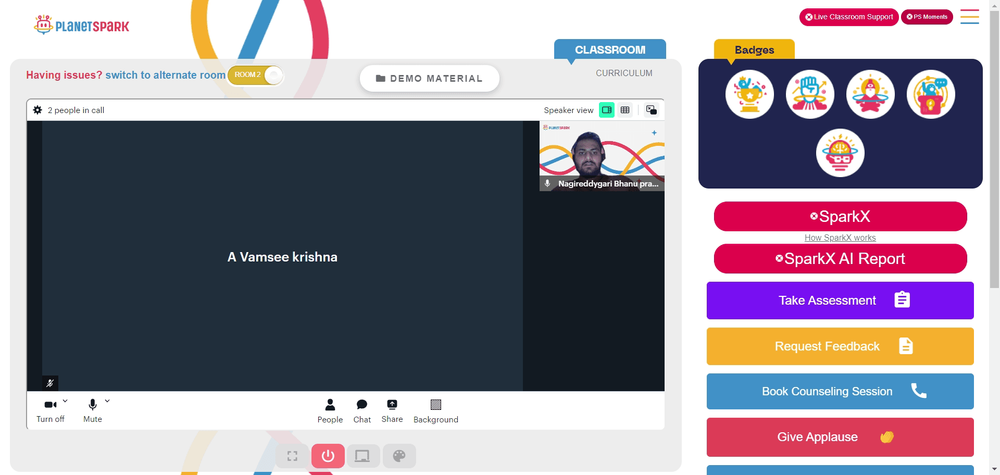The image size is (1000, 475).
Task: Click the podium speaker badge
Action: coord(931,94)
